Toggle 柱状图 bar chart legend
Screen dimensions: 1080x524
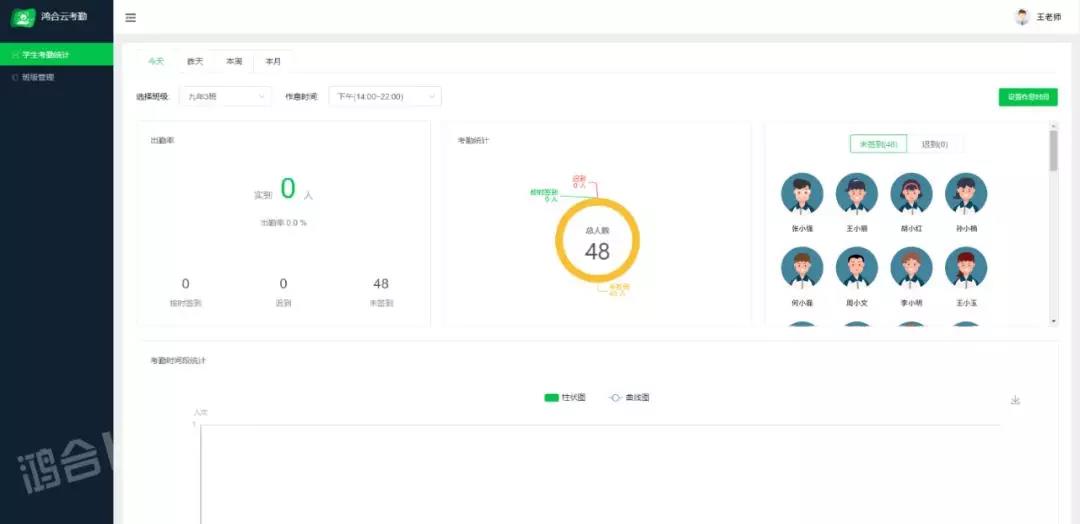coord(565,398)
